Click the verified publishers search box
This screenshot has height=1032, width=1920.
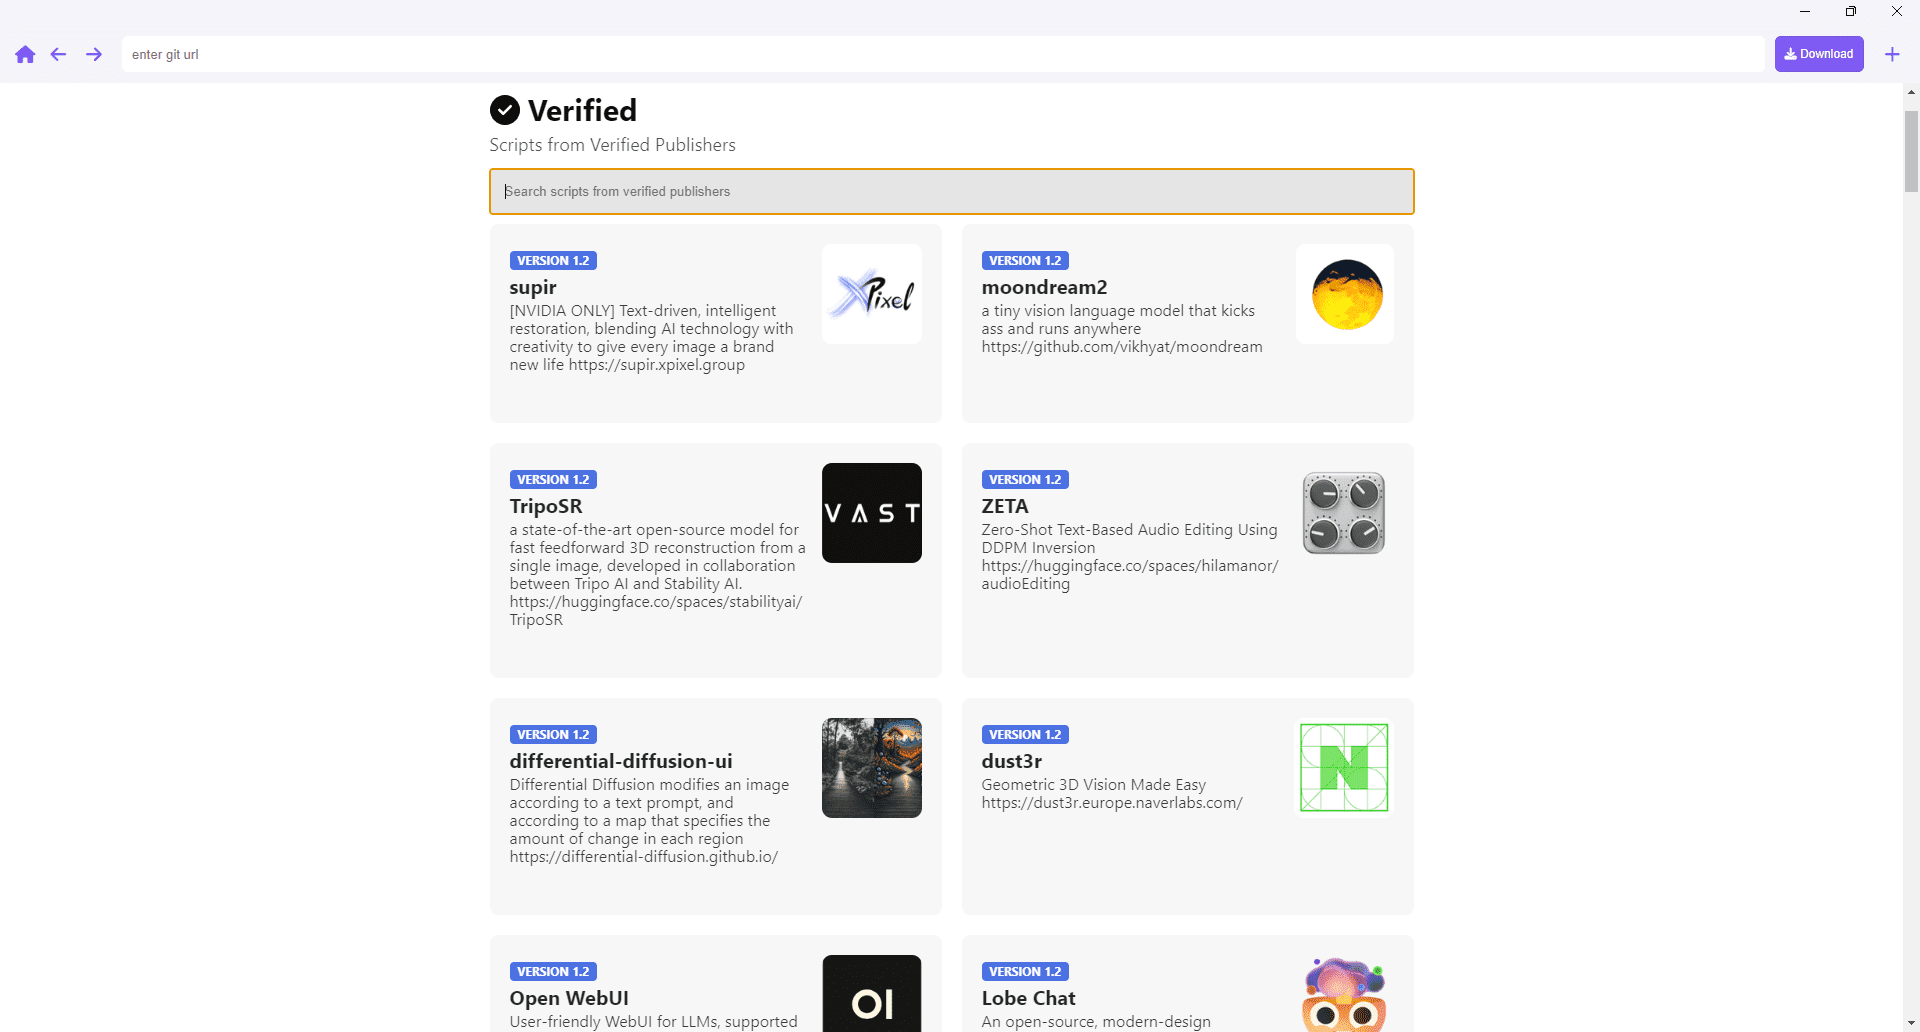tap(952, 191)
